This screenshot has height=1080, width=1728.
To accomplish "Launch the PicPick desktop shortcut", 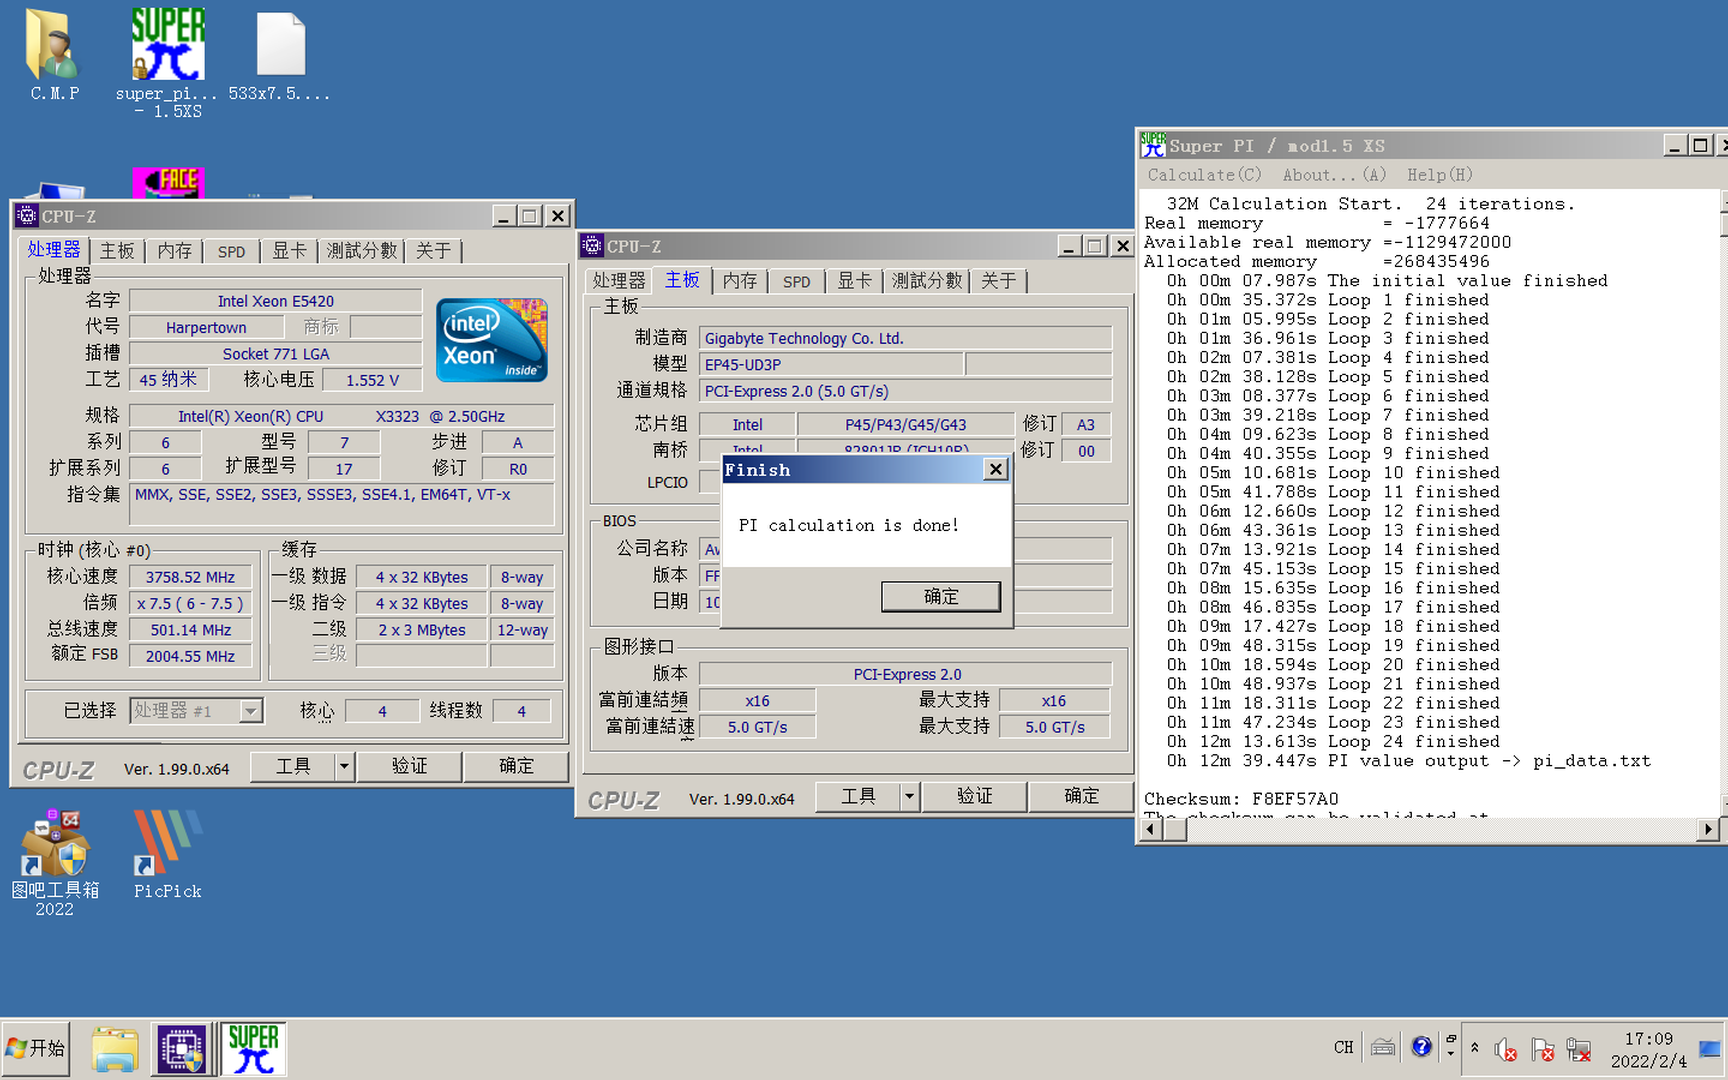I will click(167, 856).
